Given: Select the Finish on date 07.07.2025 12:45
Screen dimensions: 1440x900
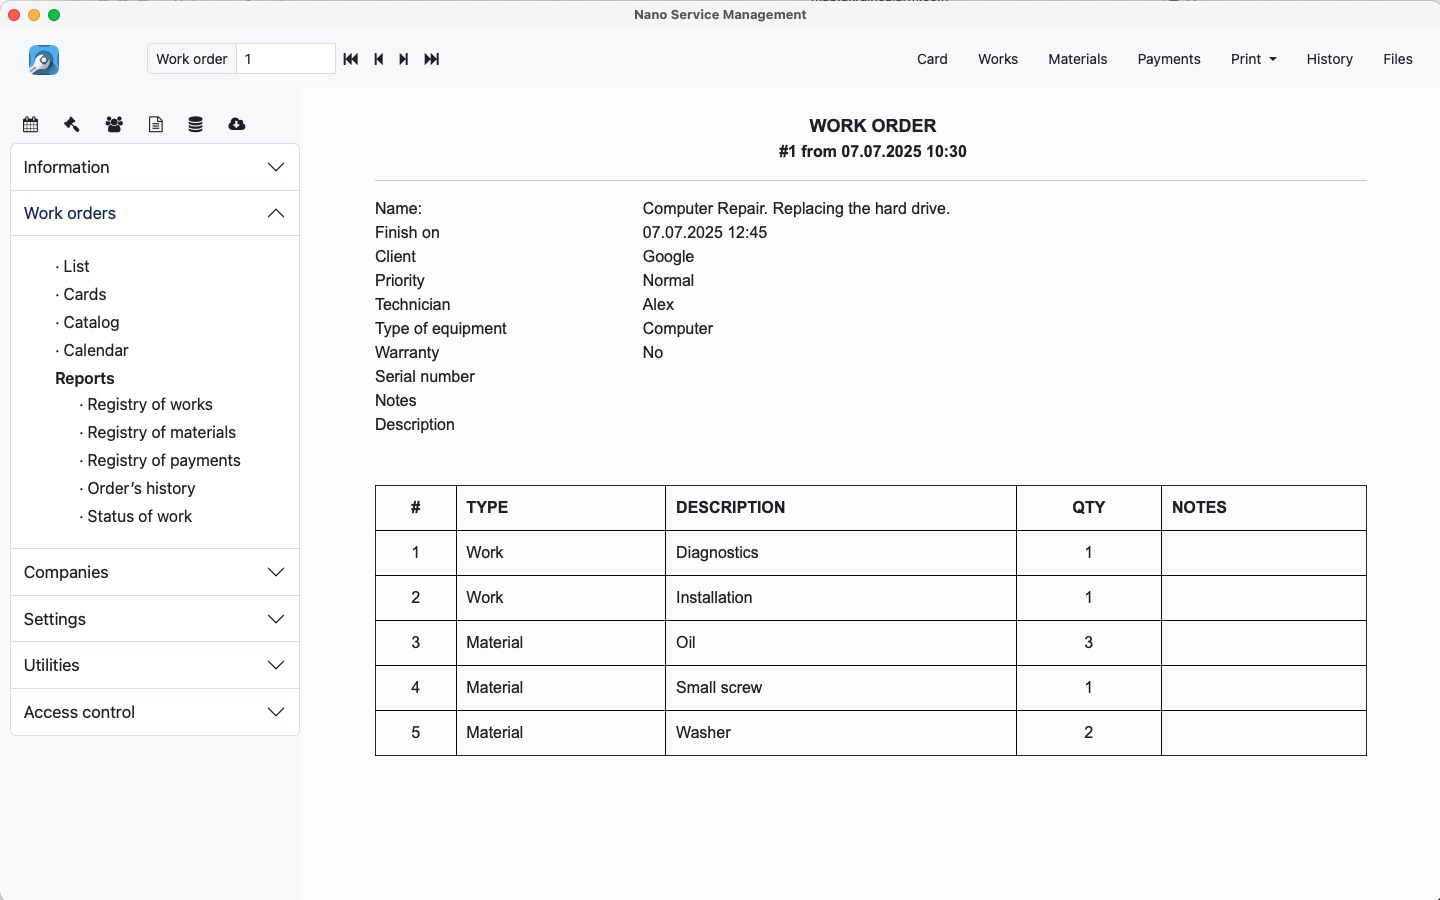Looking at the screenshot, I should 705,232.
